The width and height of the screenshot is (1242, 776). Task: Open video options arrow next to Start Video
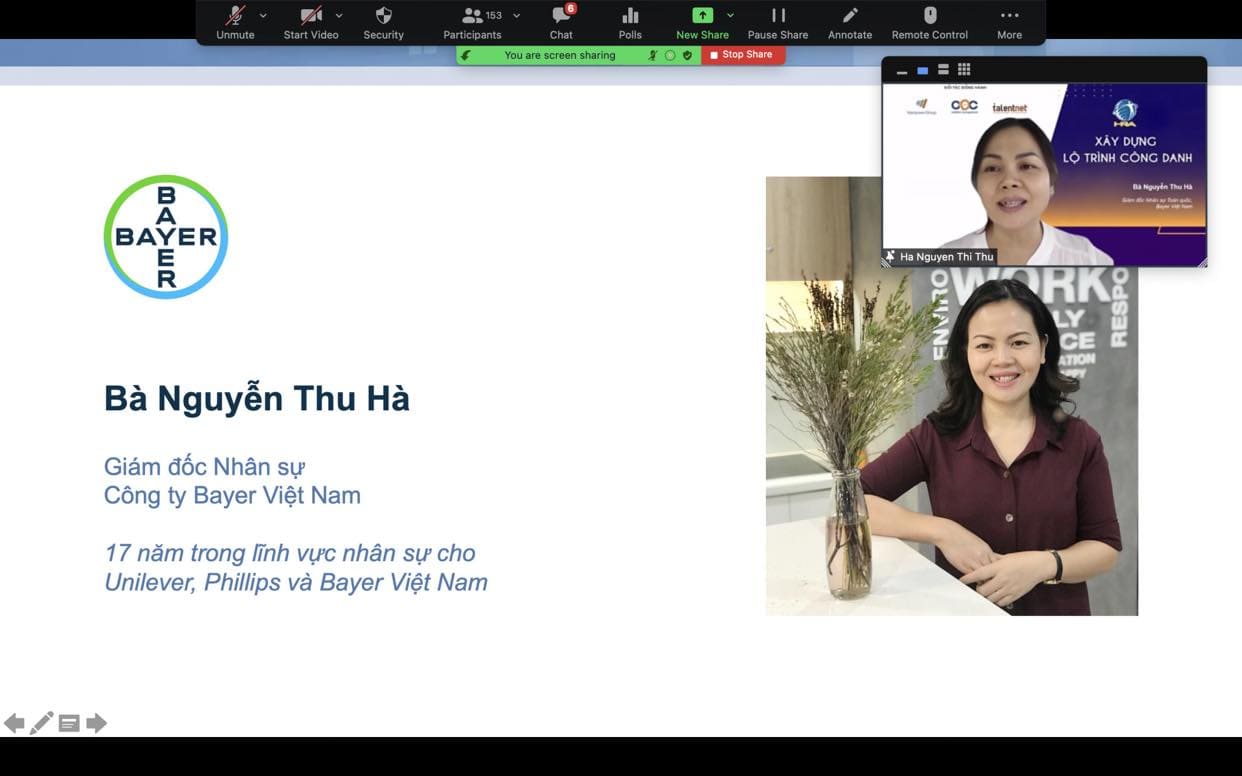(339, 16)
